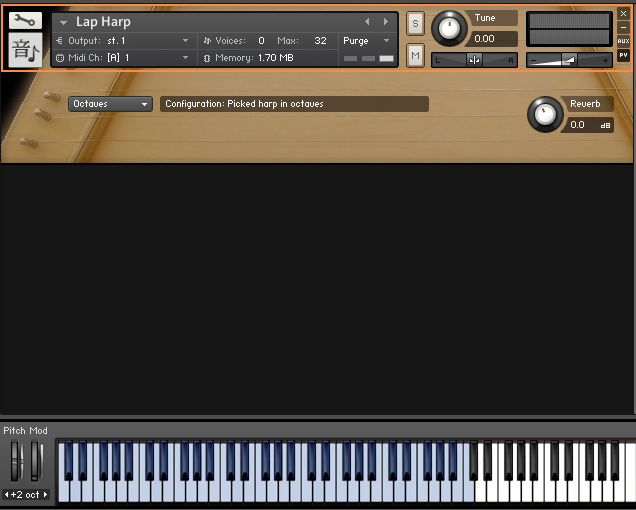The height and width of the screenshot is (510, 636).
Task: Remove the instrument with the X button
Action: 623,14
